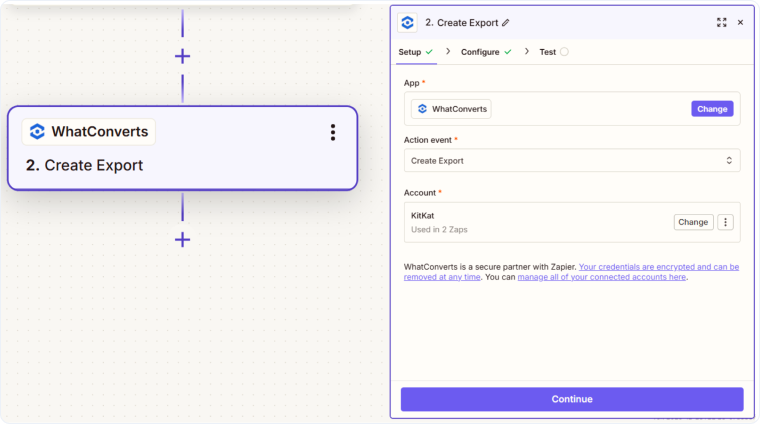
Task: Open the Action event dropdown
Action: 572,160
